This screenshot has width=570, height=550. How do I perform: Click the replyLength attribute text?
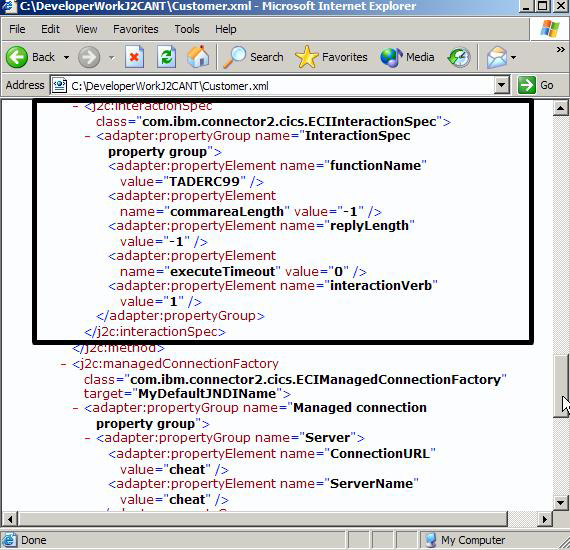tap(369, 226)
